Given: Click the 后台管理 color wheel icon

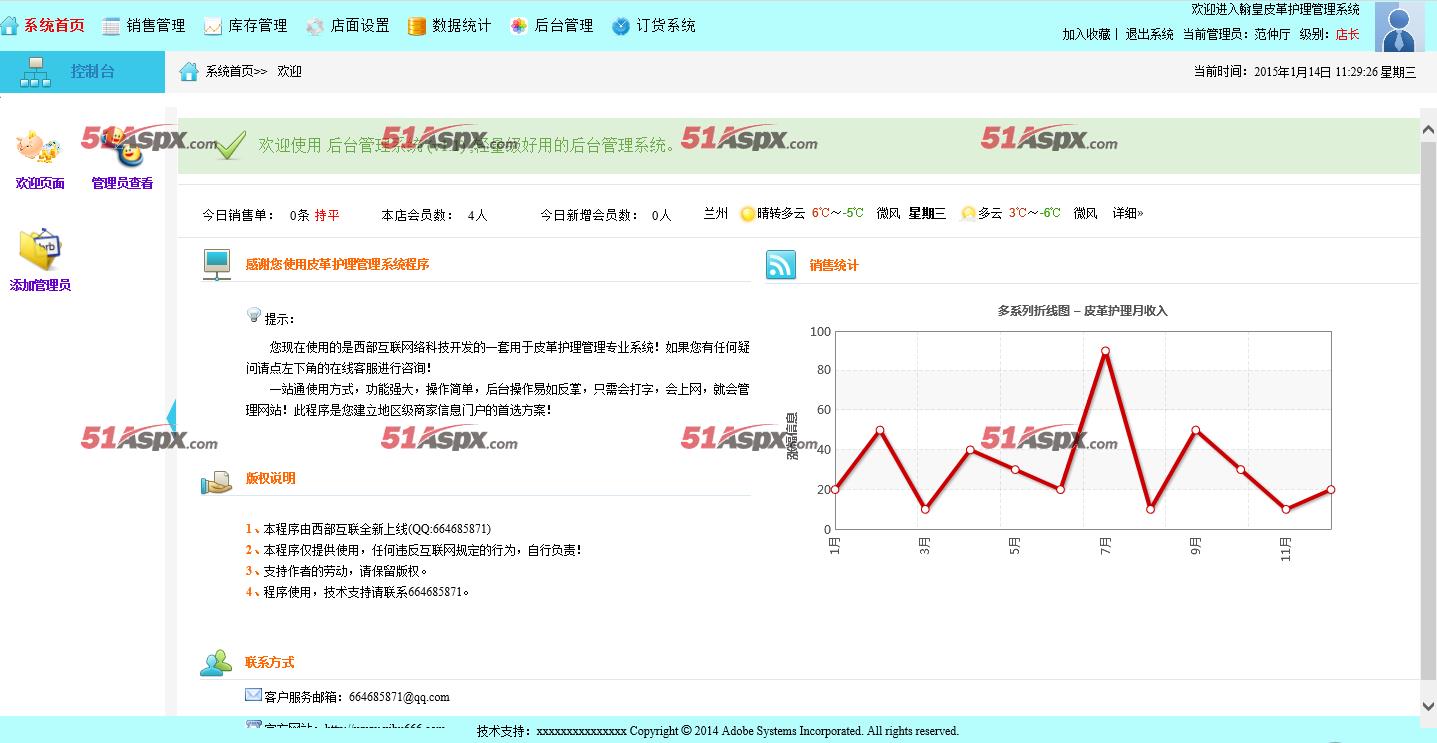Looking at the screenshot, I should pyautogui.click(x=518, y=26).
